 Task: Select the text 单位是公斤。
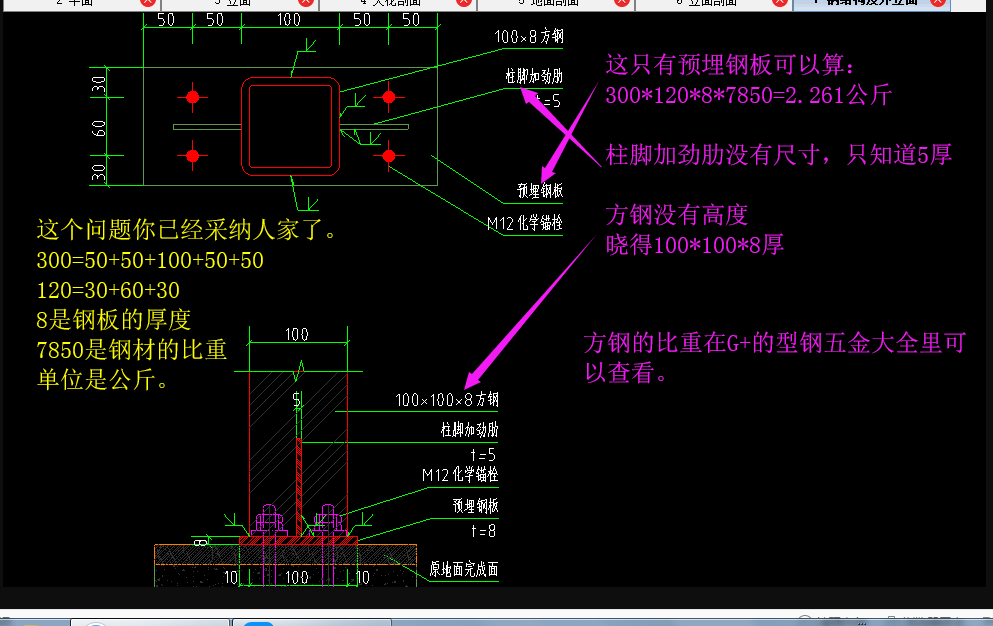[103, 380]
